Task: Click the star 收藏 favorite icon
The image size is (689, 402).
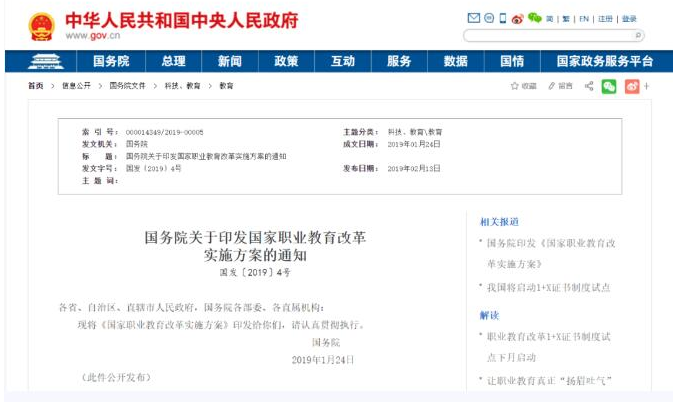Action: click(x=523, y=86)
